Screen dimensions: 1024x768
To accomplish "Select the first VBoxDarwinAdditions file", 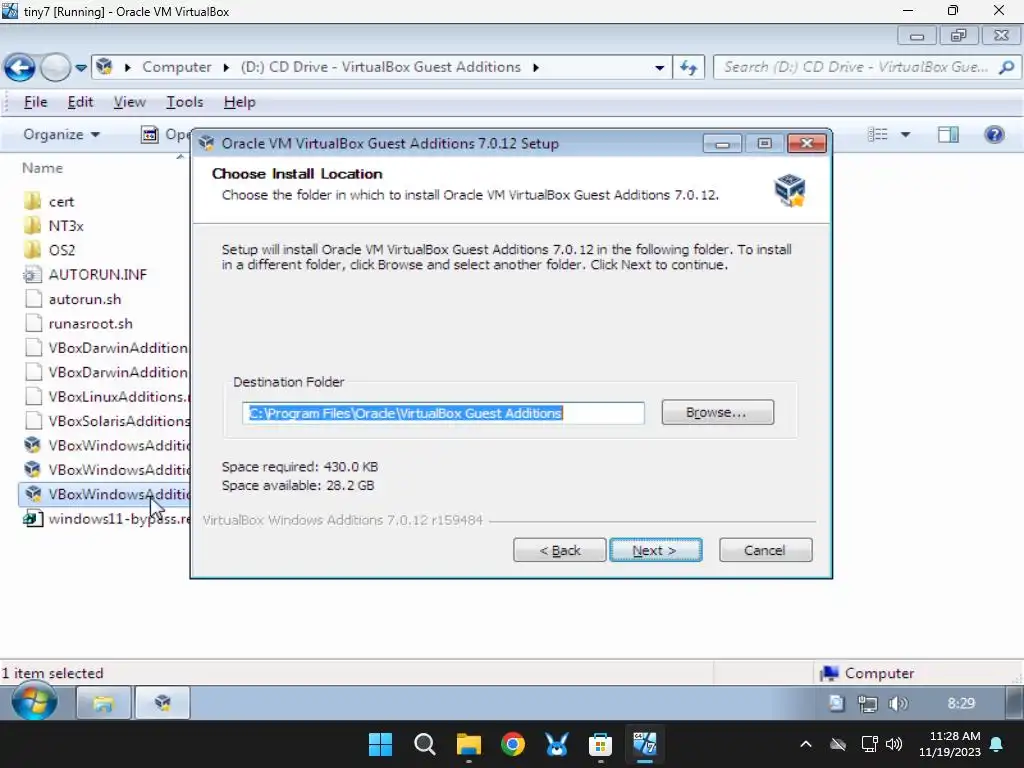I will 106,348.
